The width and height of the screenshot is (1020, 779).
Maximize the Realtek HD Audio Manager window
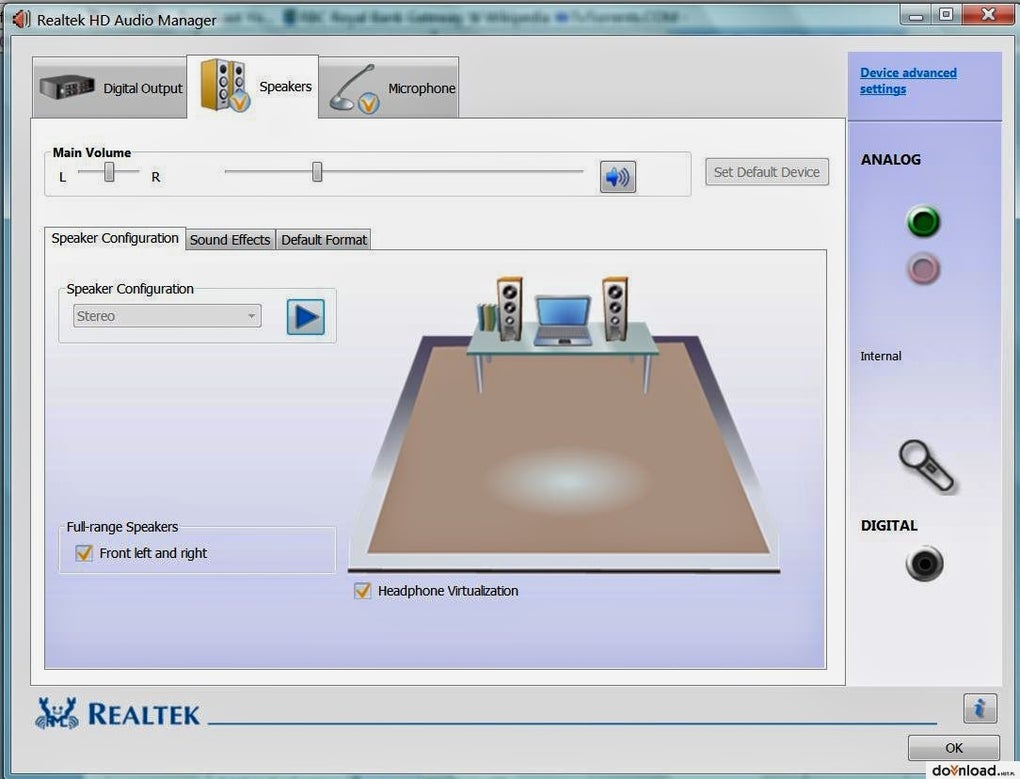[x=946, y=14]
